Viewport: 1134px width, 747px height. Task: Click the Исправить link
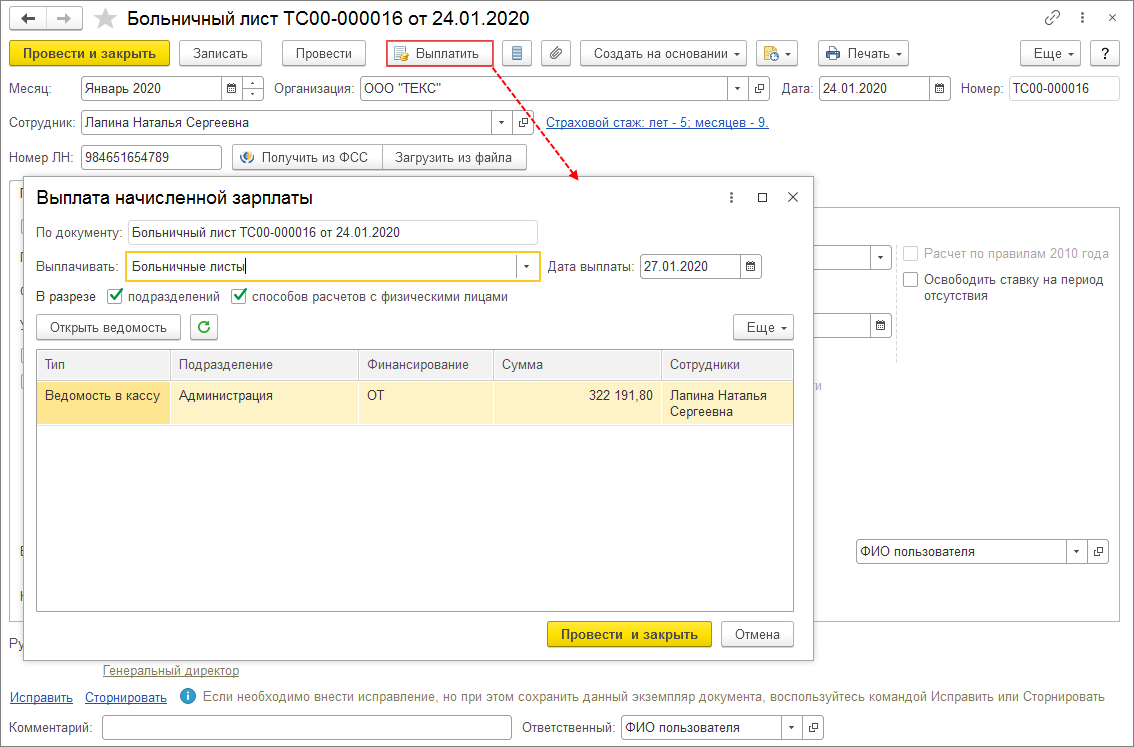(41, 697)
